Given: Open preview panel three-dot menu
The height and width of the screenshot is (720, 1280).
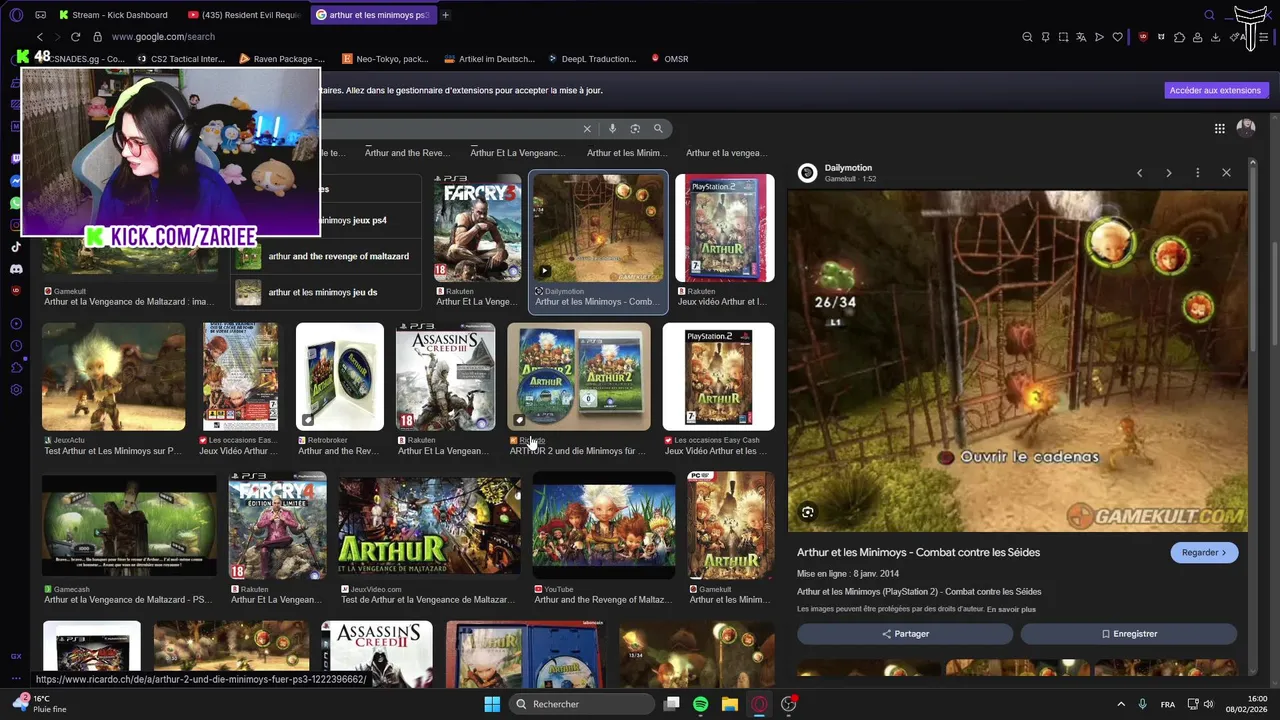Looking at the screenshot, I should tap(1197, 173).
